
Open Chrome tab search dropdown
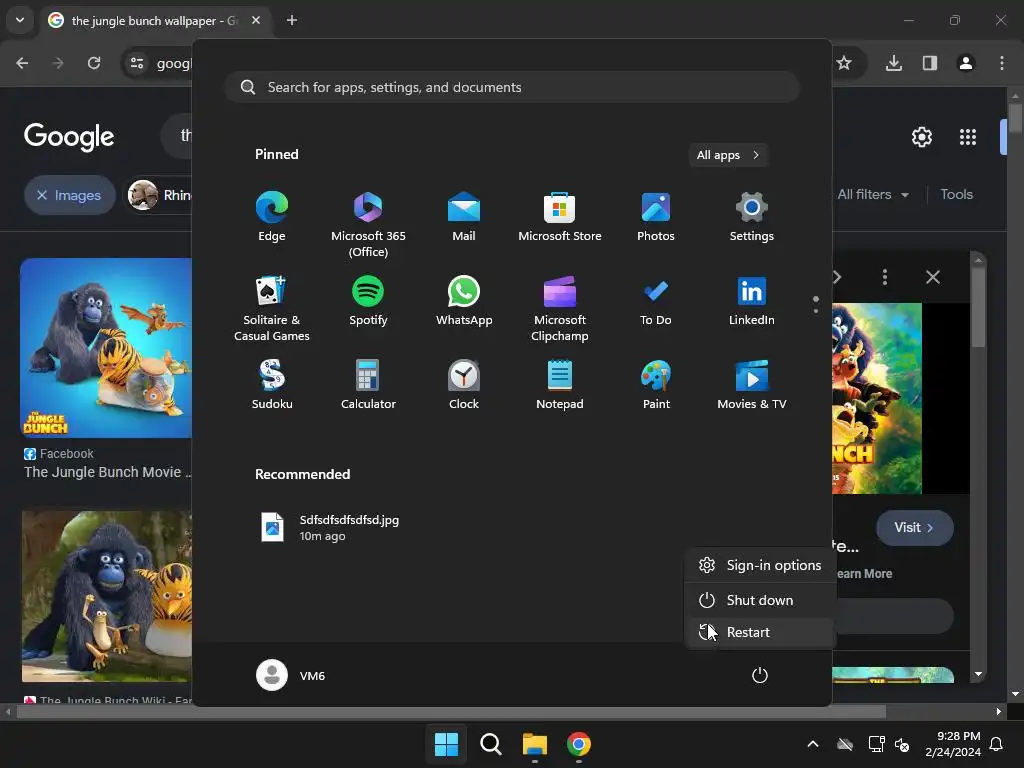20,20
